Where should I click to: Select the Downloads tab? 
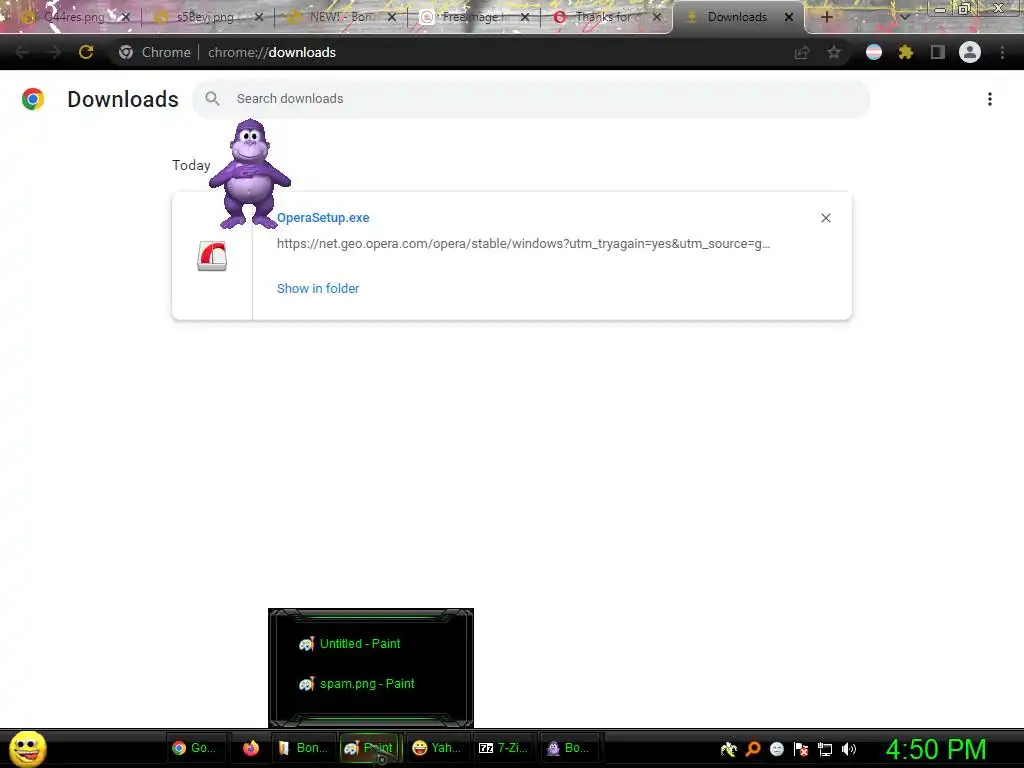pos(737,17)
